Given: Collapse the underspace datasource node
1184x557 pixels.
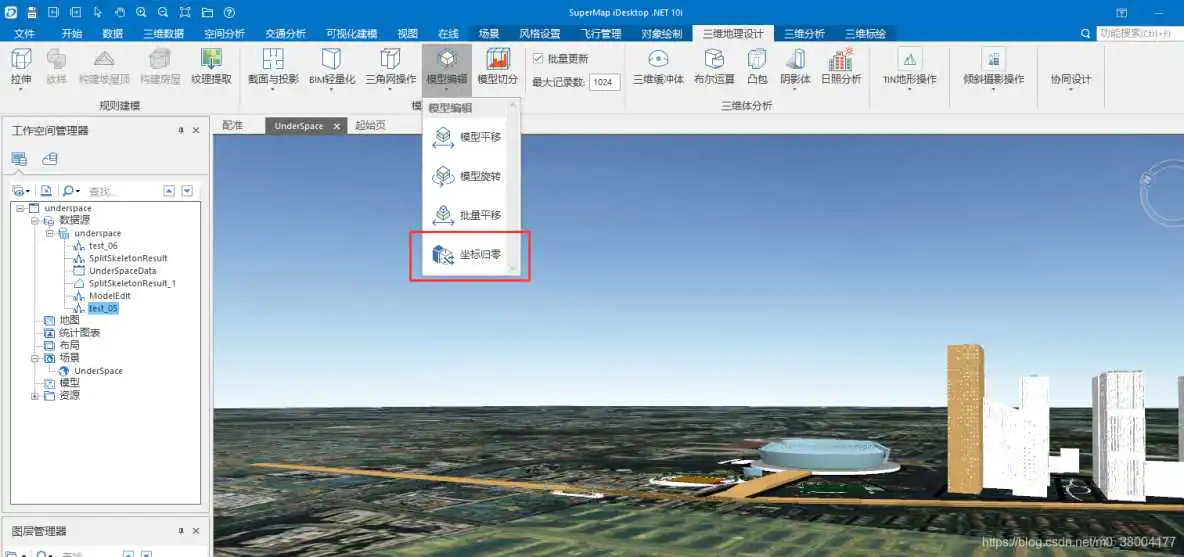Looking at the screenshot, I should pyautogui.click(x=50, y=233).
